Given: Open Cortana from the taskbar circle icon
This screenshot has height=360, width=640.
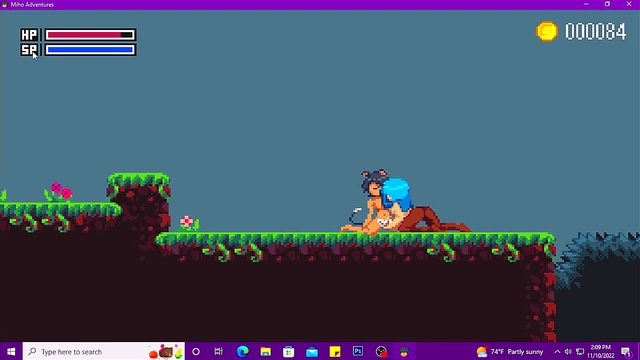Looking at the screenshot, I should pos(196,351).
